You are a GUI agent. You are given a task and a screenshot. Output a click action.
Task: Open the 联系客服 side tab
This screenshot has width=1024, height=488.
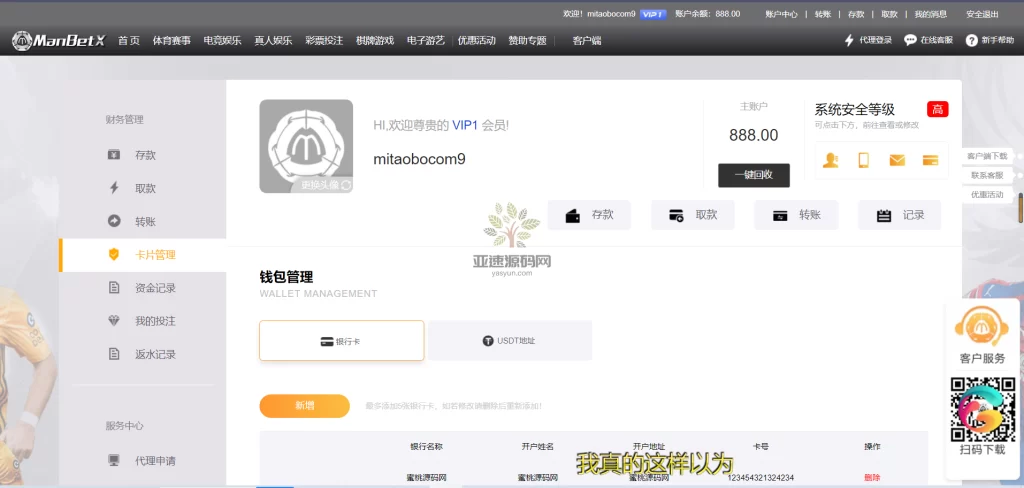tap(987, 176)
